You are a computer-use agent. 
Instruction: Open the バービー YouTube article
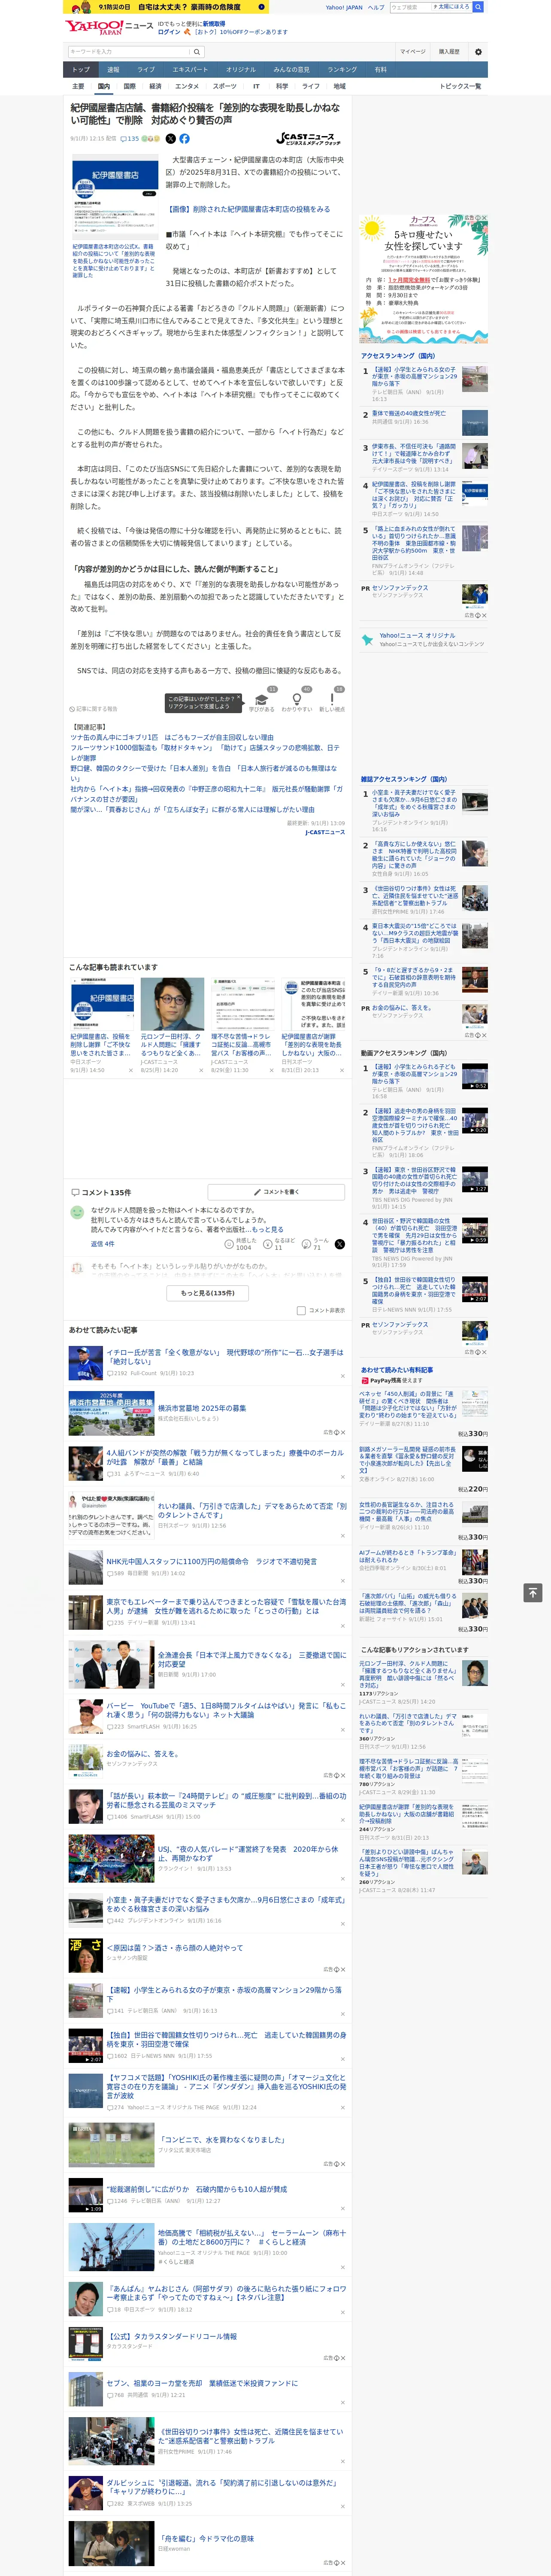point(226,1710)
